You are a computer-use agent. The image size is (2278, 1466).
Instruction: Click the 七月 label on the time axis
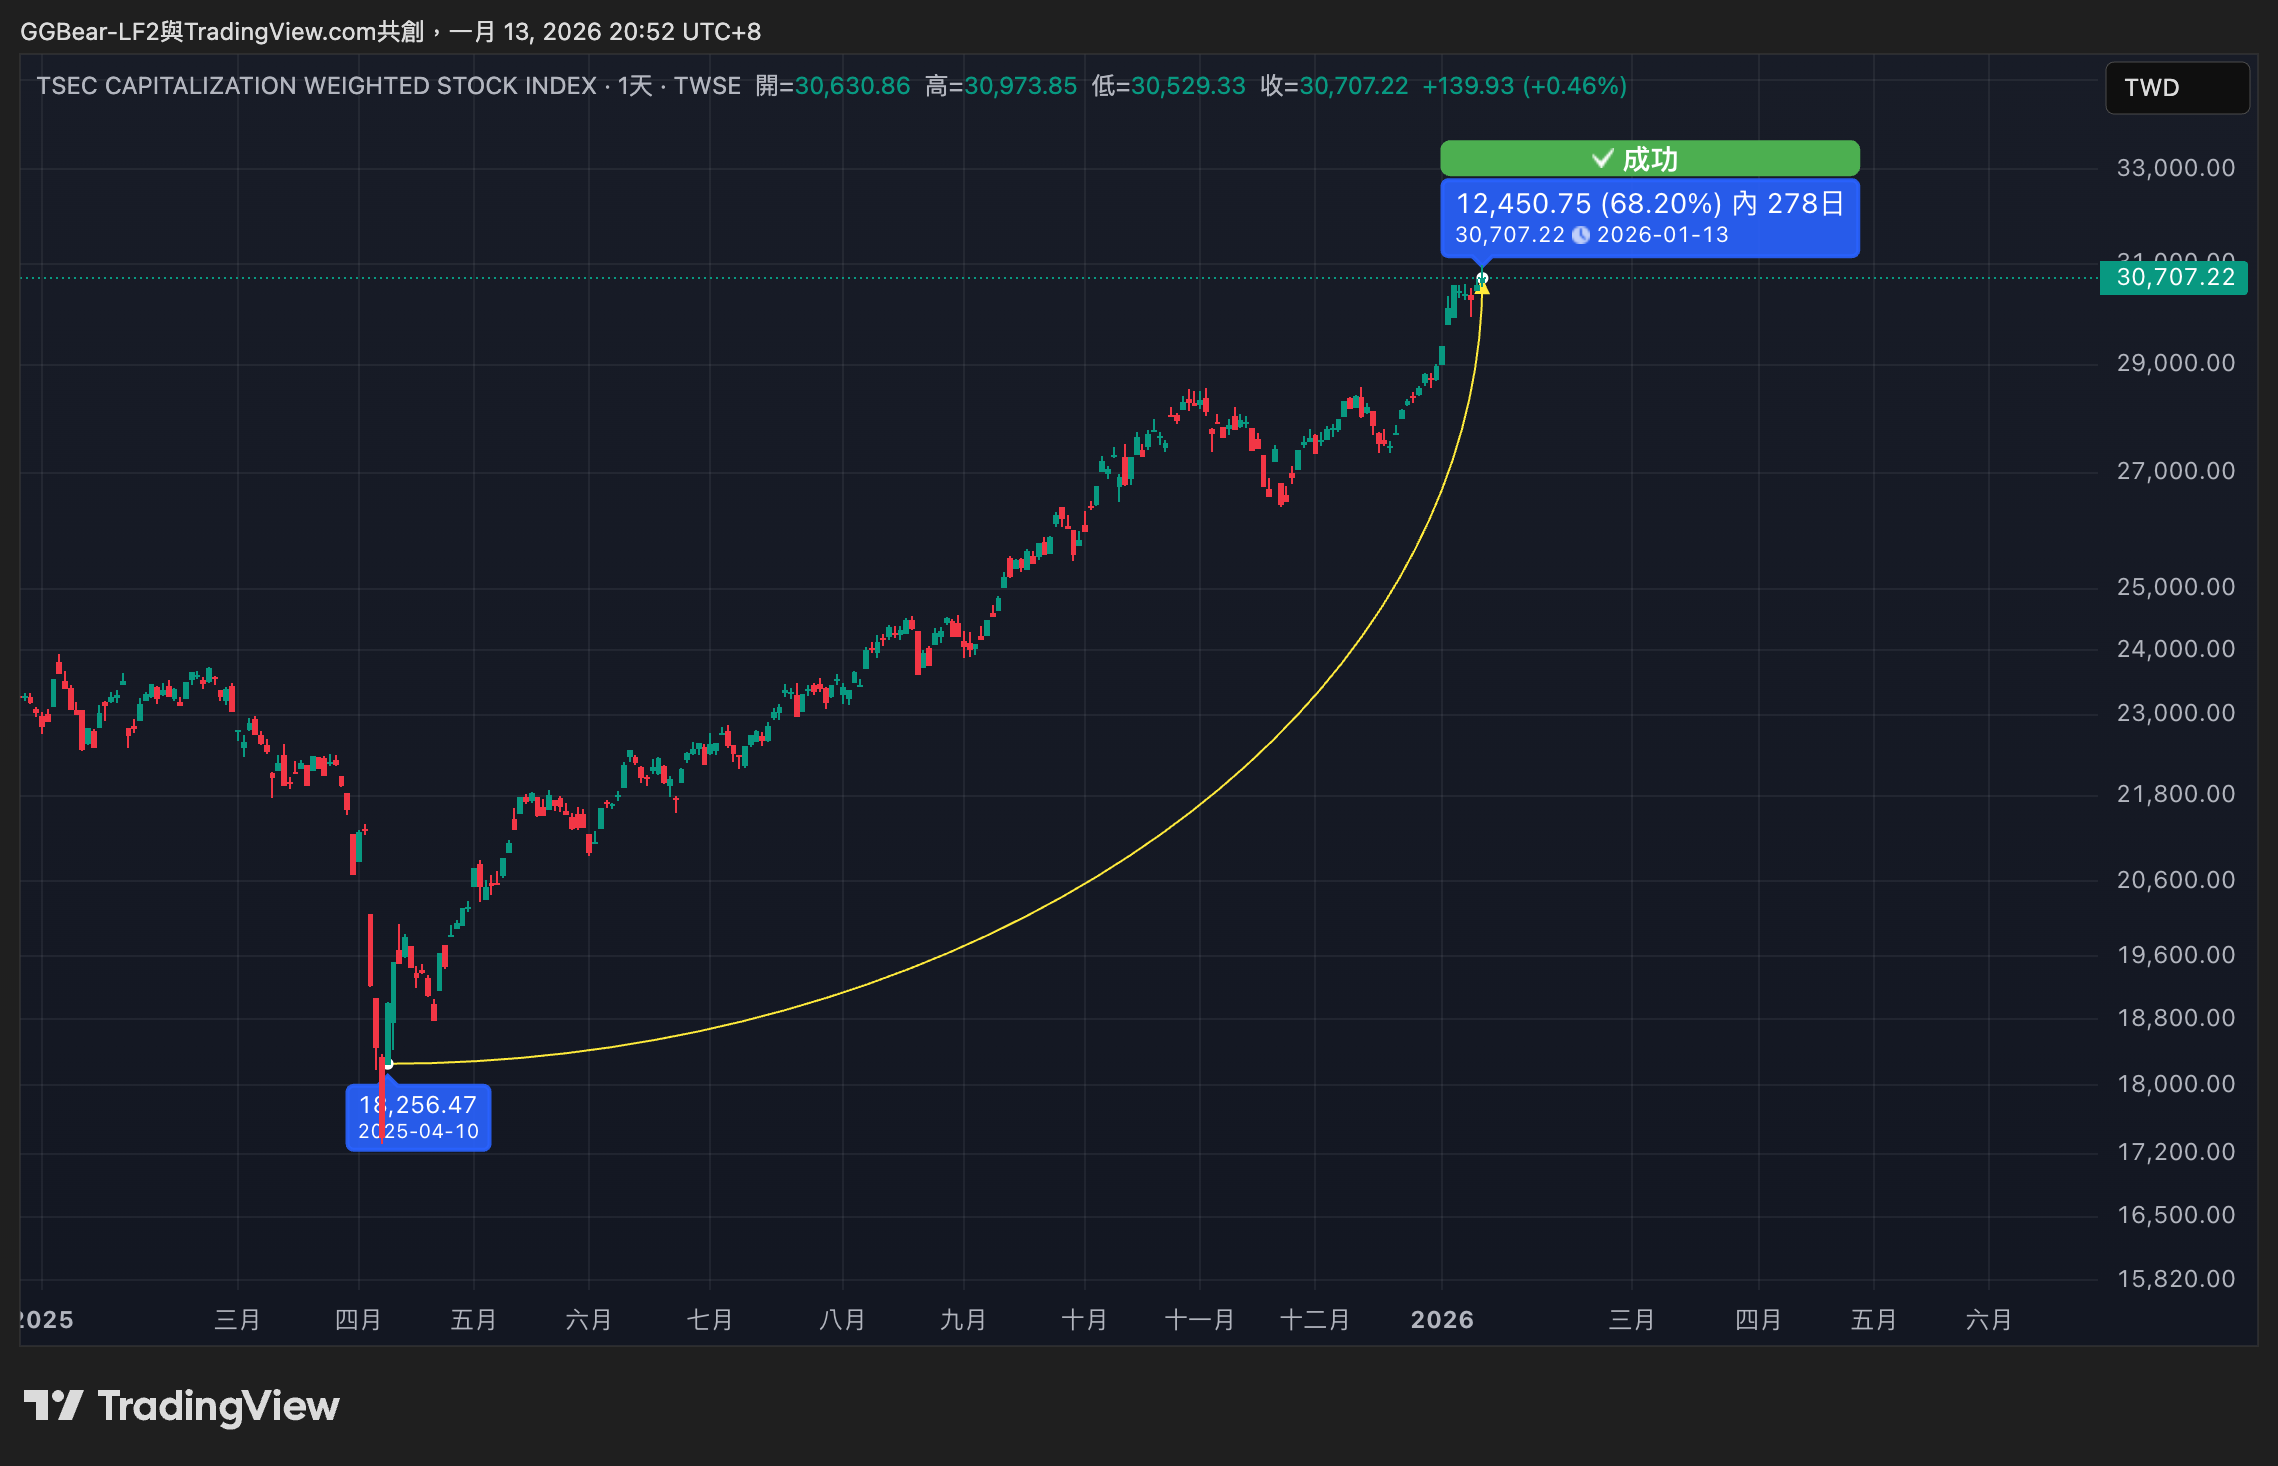pos(709,1320)
